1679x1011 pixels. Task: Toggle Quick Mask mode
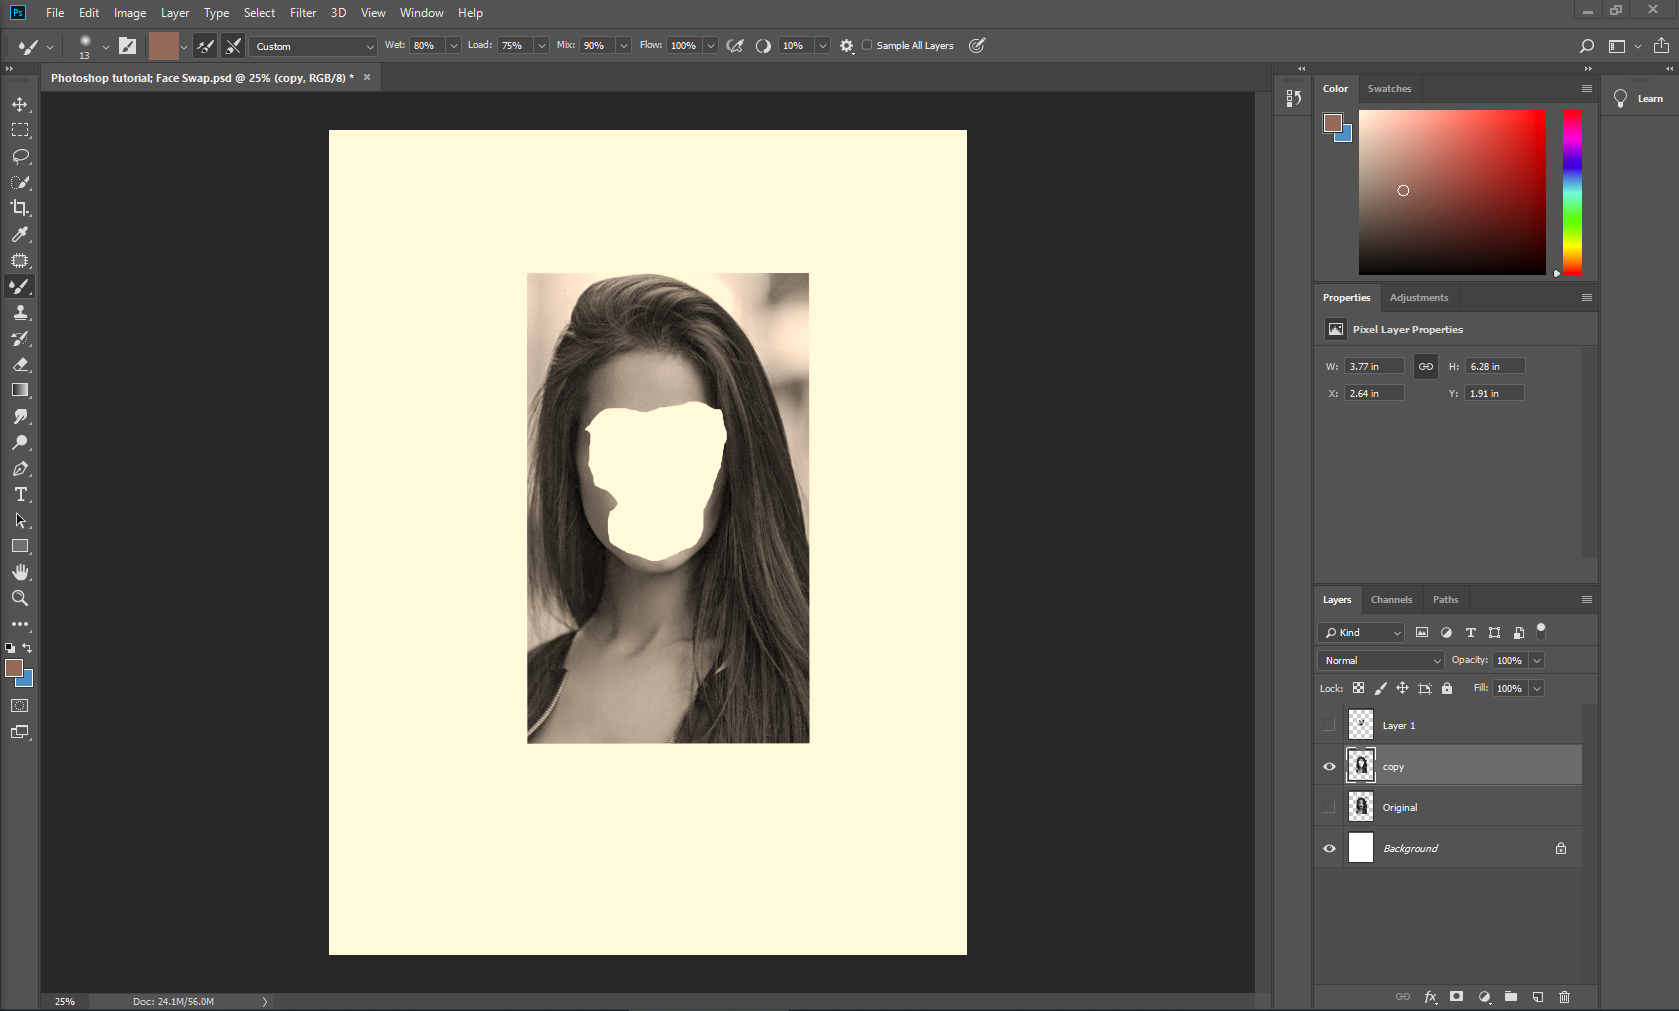pos(20,706)
